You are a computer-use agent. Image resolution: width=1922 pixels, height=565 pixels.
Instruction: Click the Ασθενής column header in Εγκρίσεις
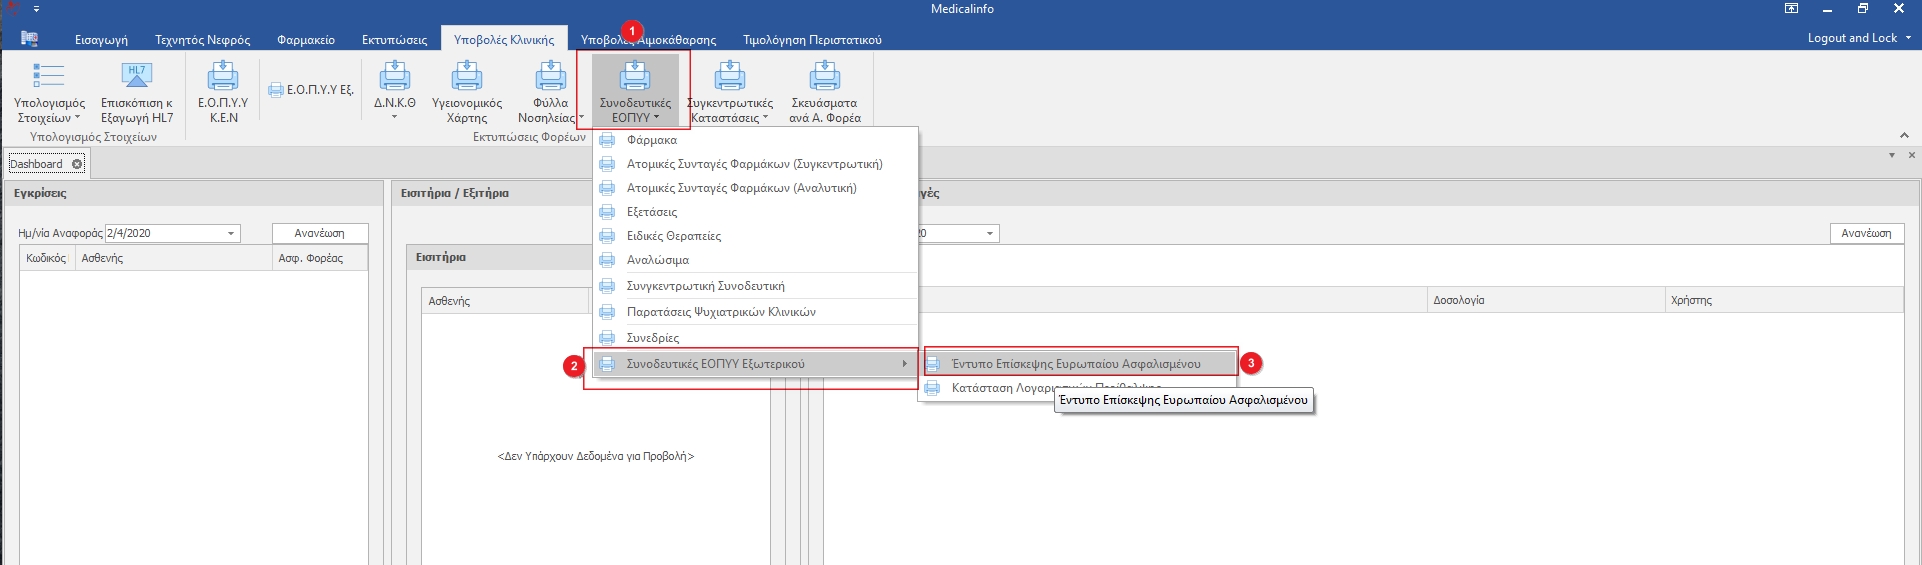click(102, 258)
